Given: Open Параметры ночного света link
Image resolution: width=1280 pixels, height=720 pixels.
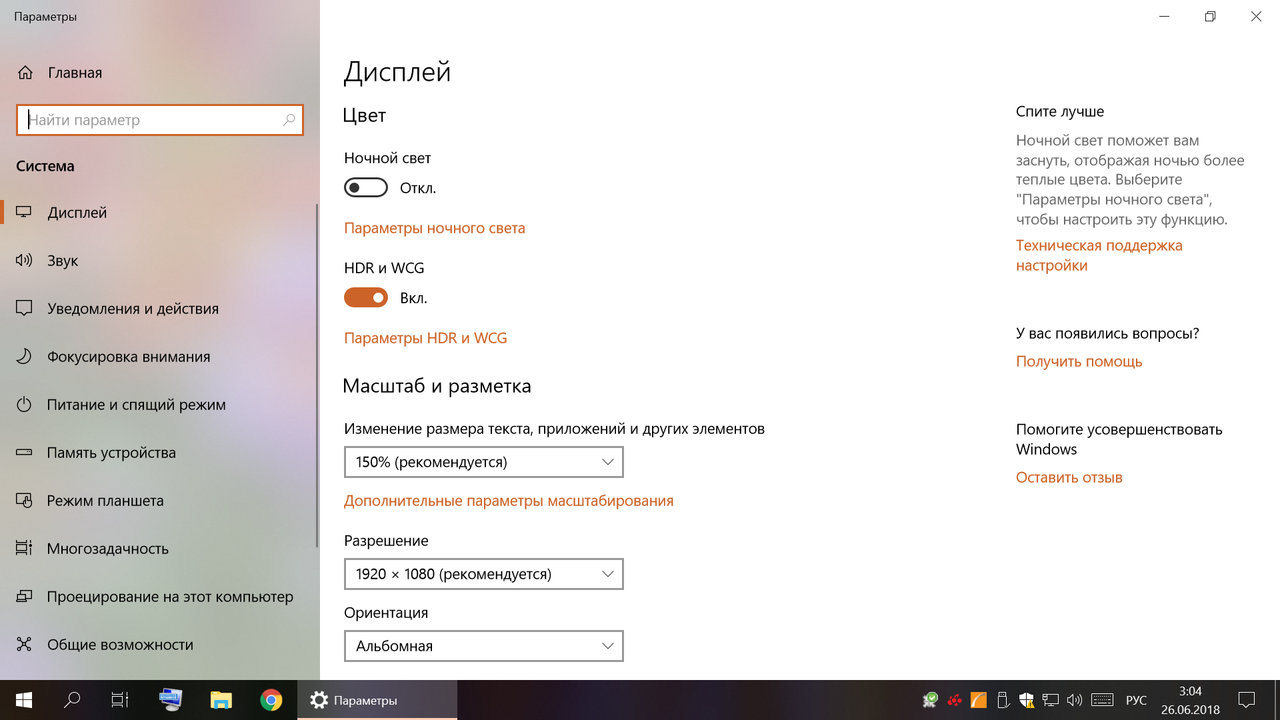Looking at the screenshot, I should click(434, 228).
